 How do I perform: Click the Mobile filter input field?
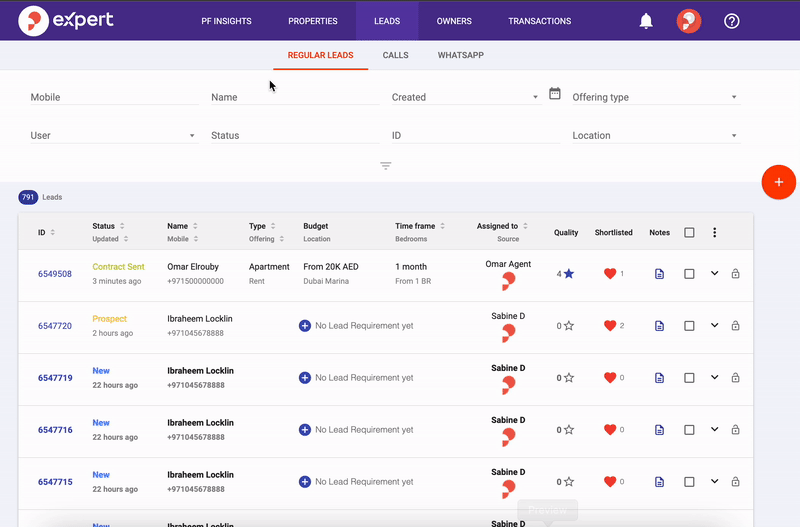pos(114,98)
